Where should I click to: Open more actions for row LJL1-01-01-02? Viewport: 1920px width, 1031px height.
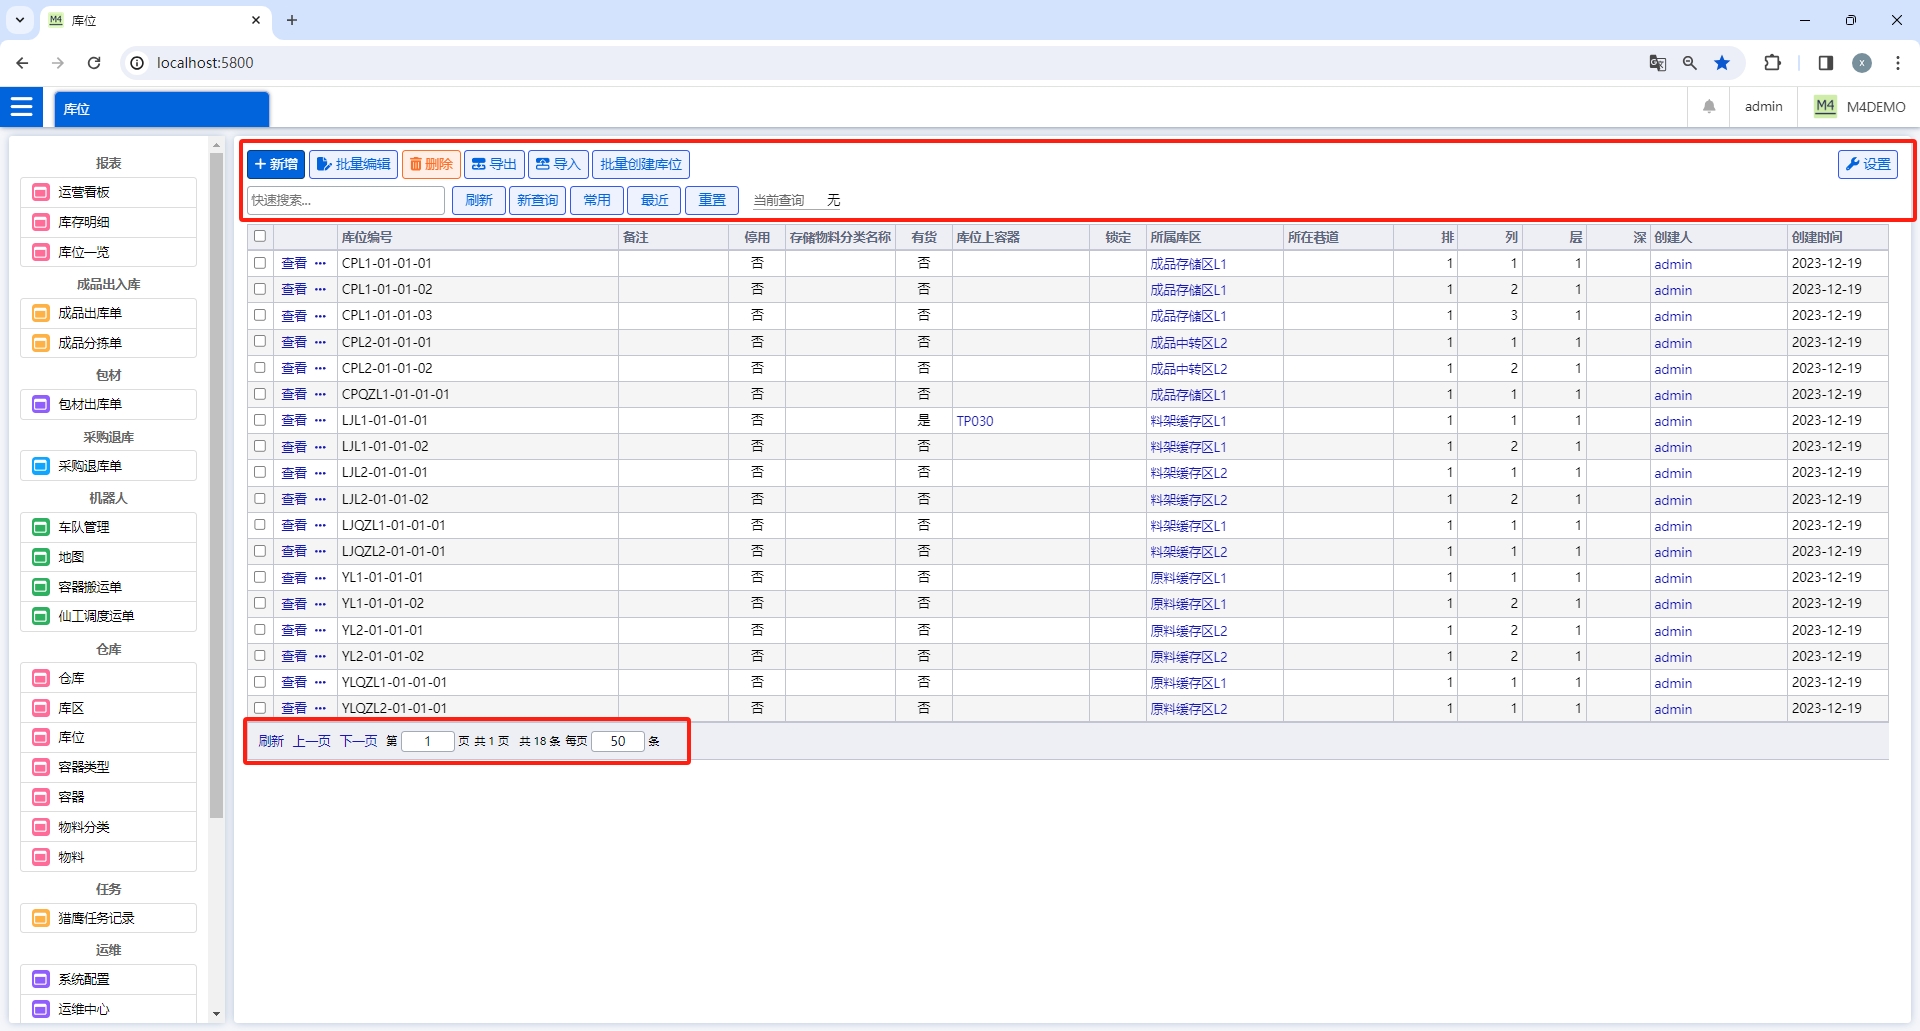(x=320, y=447)
